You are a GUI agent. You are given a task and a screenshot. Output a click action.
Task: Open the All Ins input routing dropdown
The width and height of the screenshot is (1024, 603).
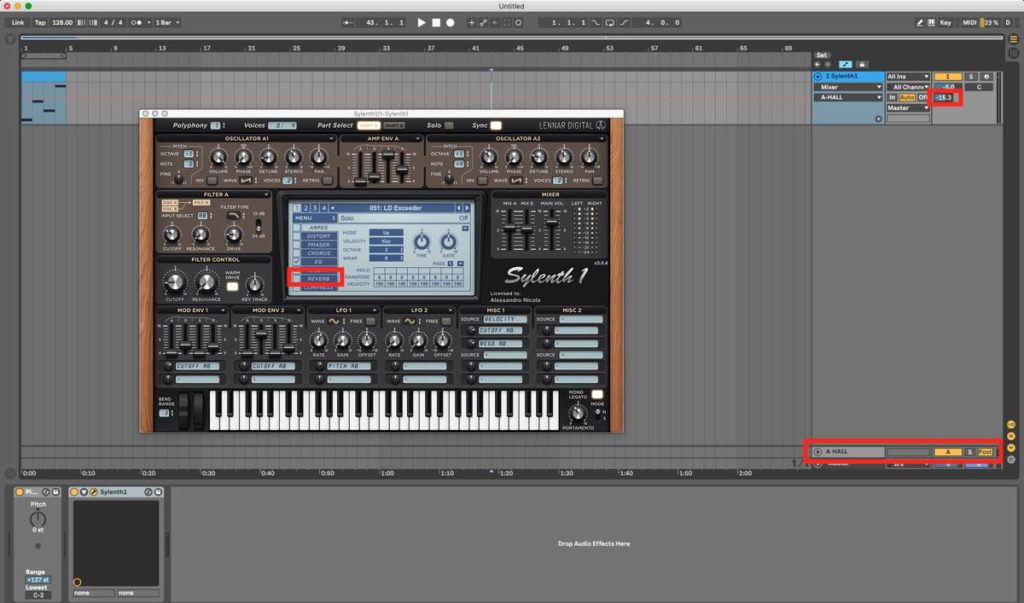pos(908,77)
